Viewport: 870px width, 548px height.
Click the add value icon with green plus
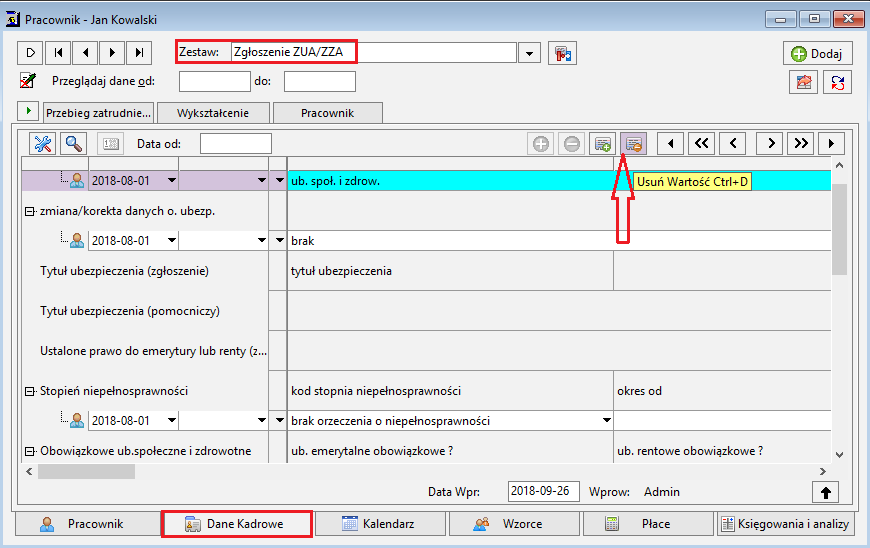(x=603, y=144)
